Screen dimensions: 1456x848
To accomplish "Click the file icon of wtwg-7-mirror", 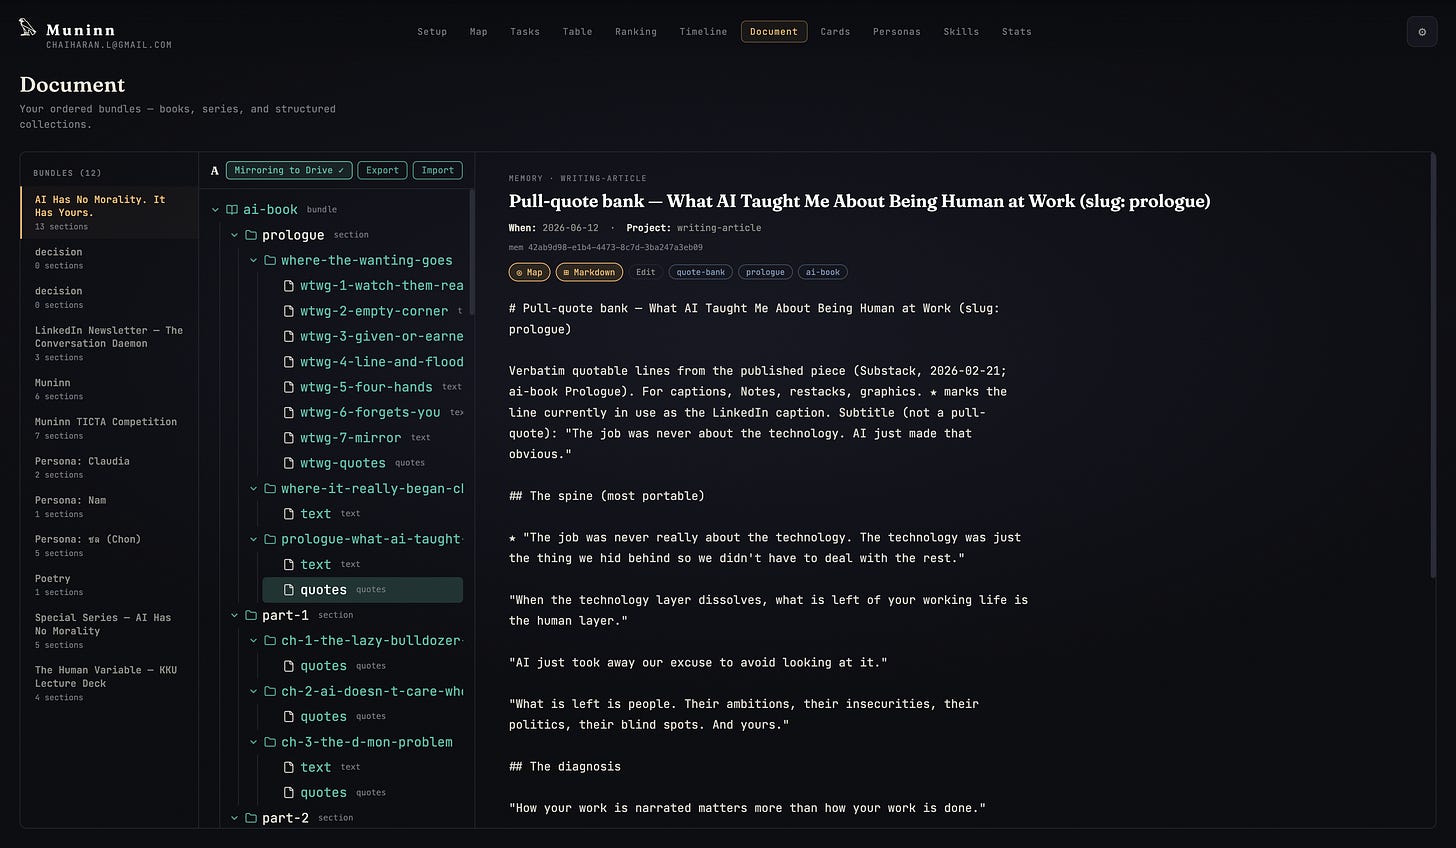I will pos(289,438).
